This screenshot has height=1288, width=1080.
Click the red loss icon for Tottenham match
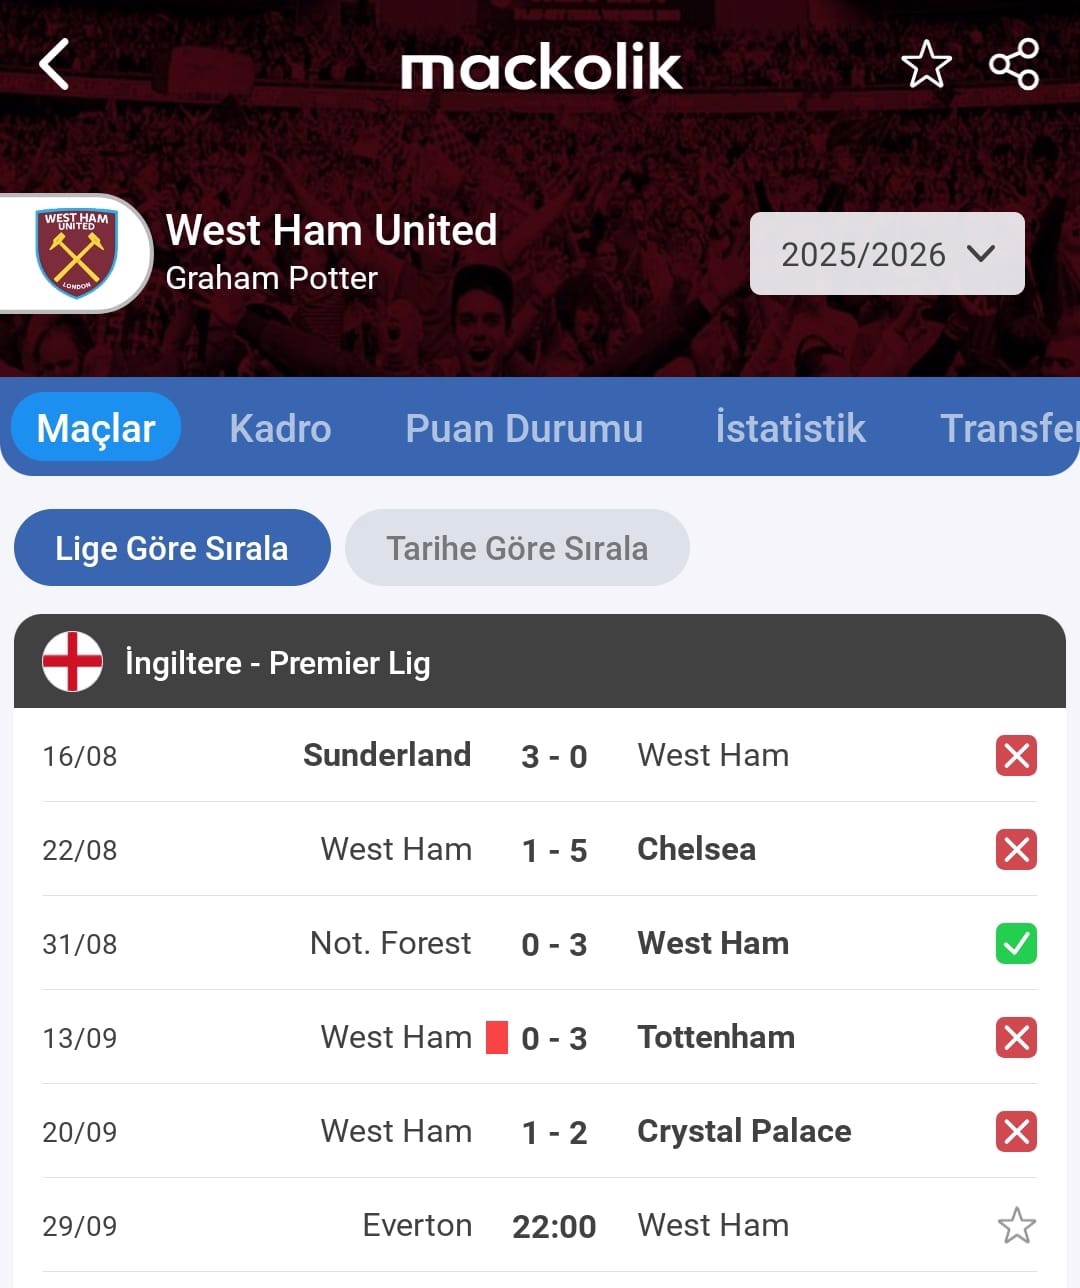[1016, 1038]
